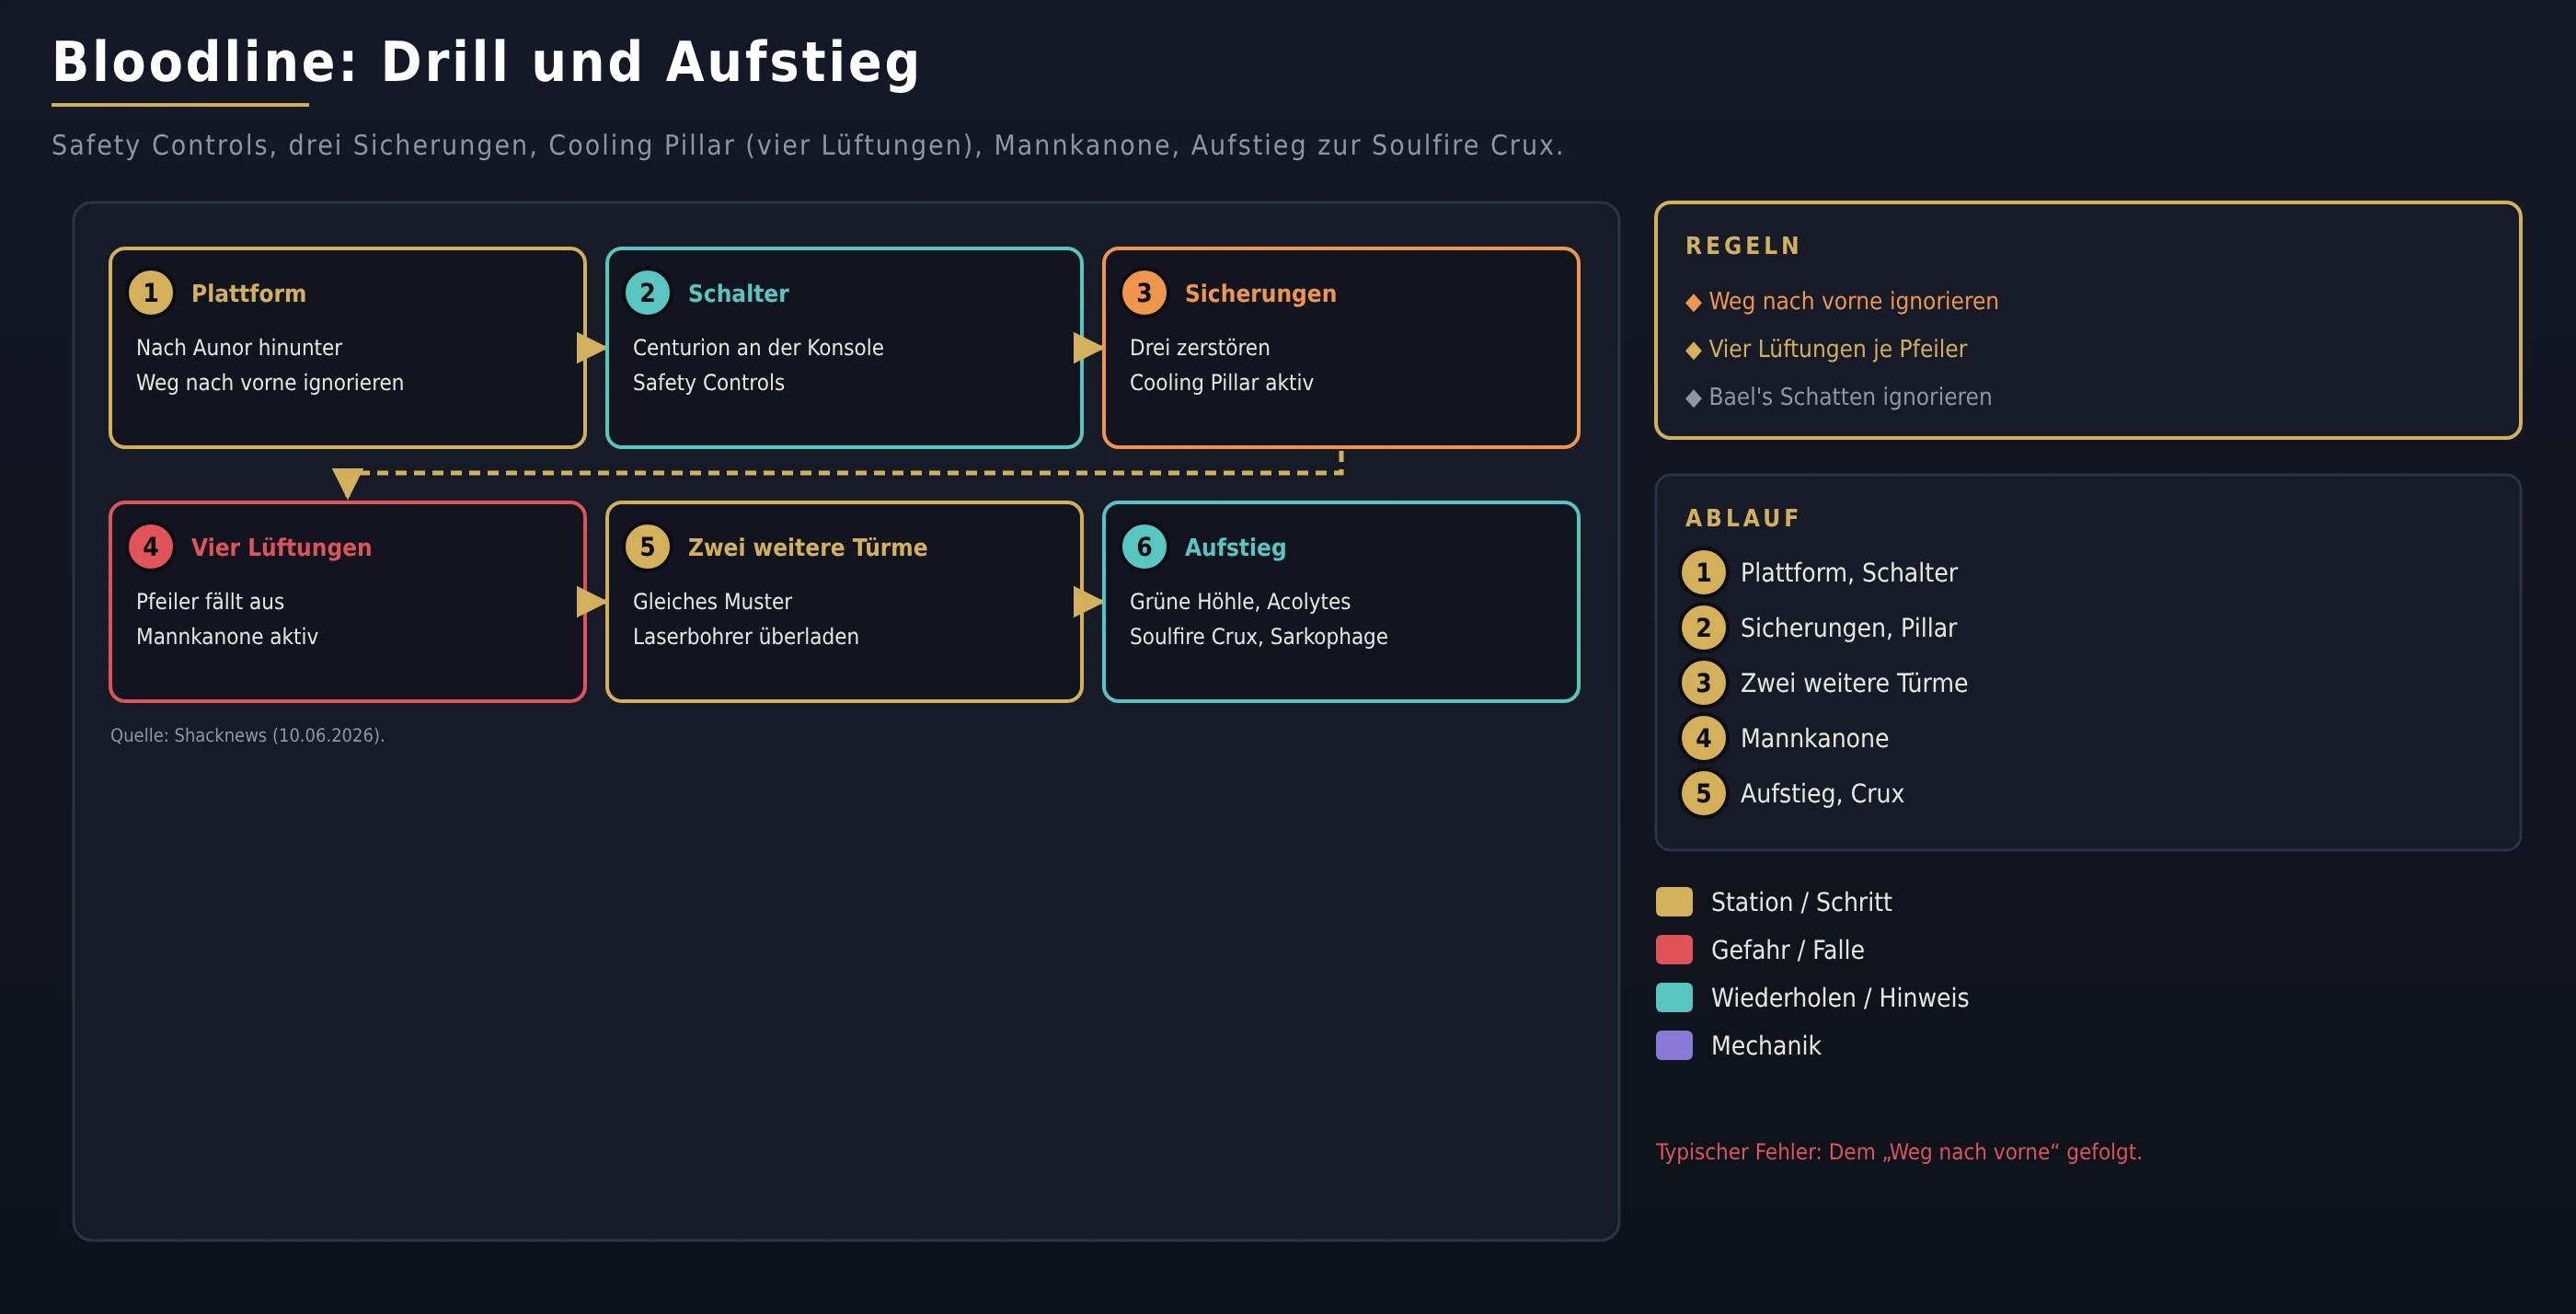
Task: Click the orange number 3 badge beside Sicherungen
Action: (x=1144, y=293)
